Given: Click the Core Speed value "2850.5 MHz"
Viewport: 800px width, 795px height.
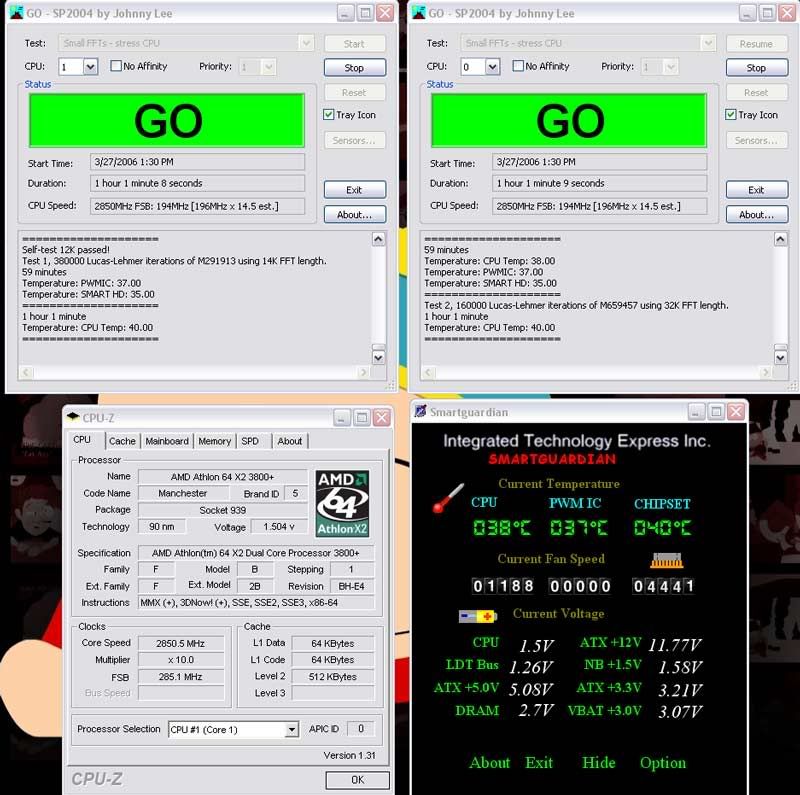Looking at the screenshot, I should [x=181, y=643].
